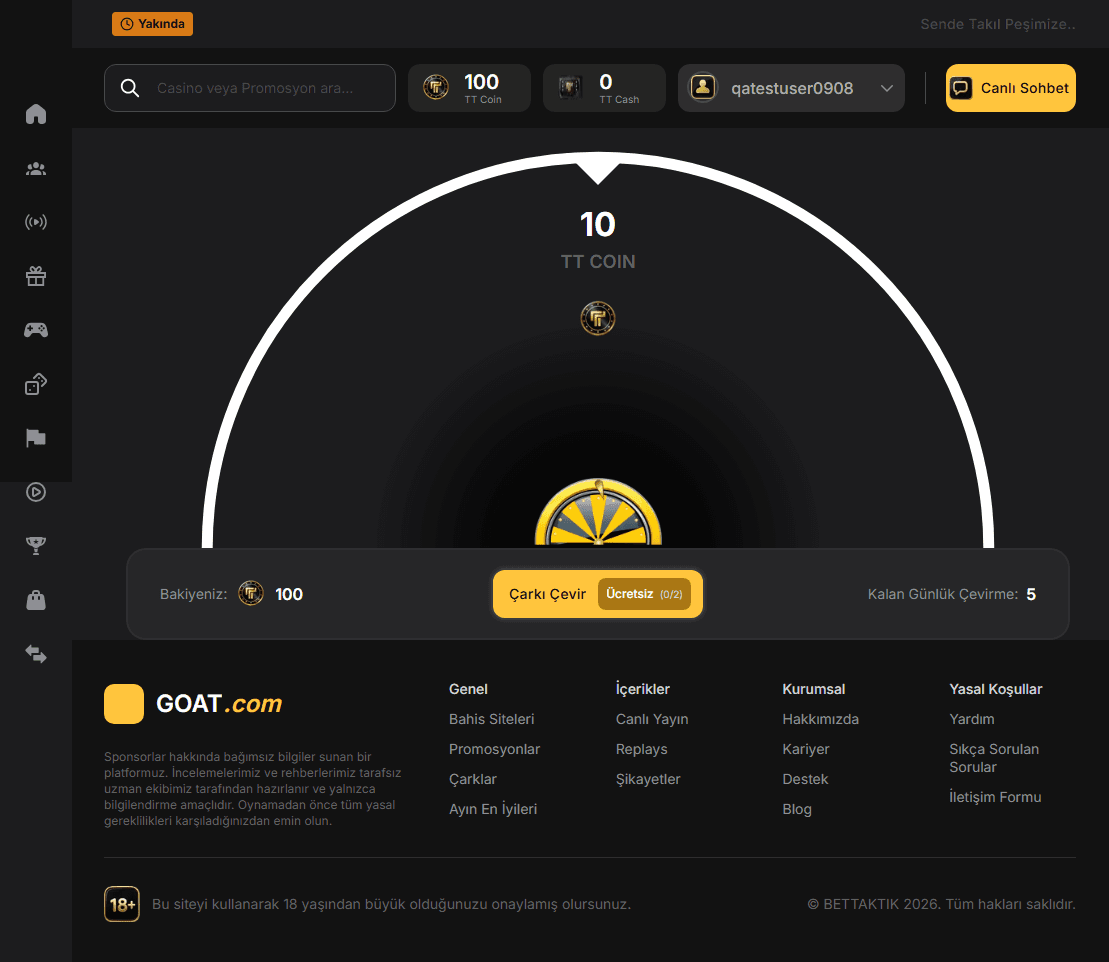Go to Şikayetler footer link
The height and width of the screenshot is (962, 1109).
click(648, 779)
